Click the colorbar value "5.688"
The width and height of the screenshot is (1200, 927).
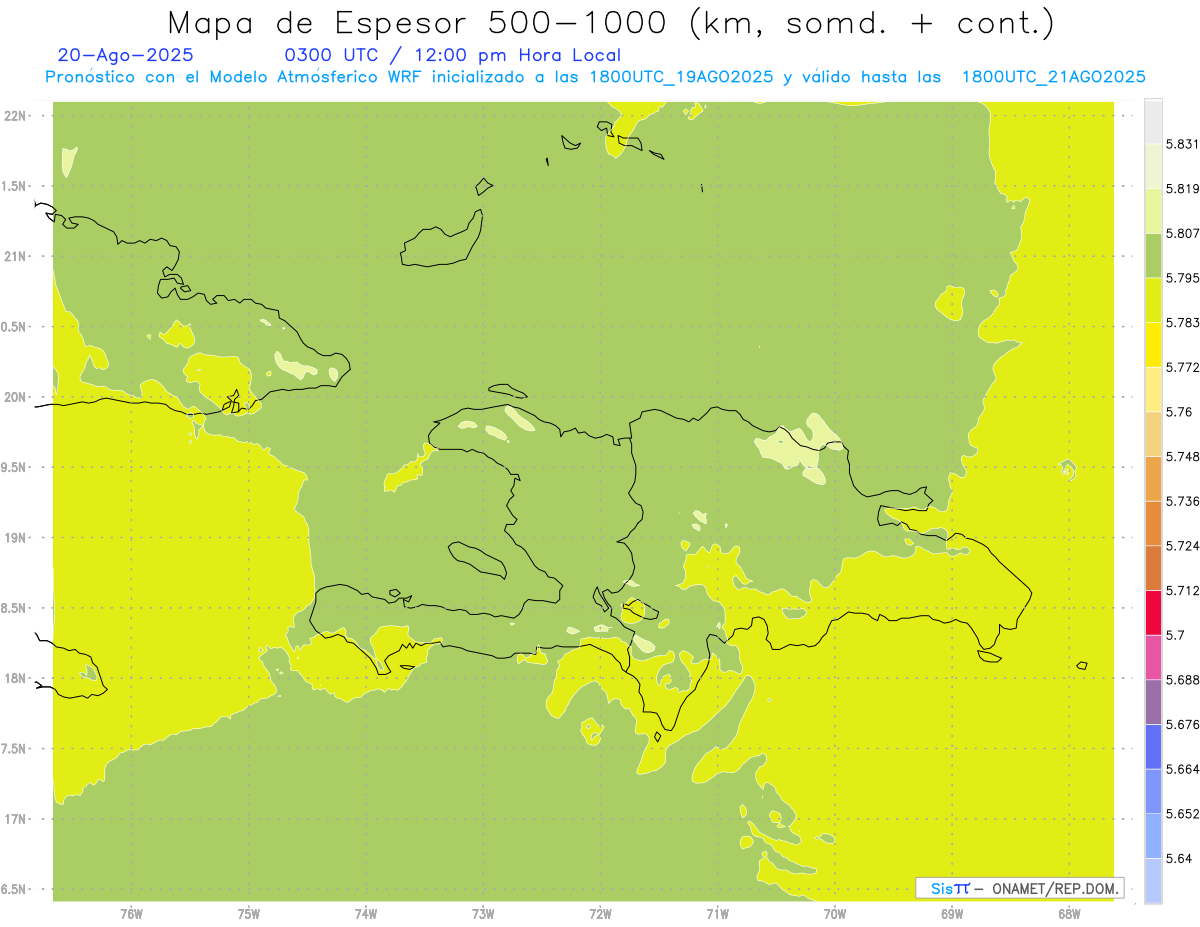click(1182, 680)
